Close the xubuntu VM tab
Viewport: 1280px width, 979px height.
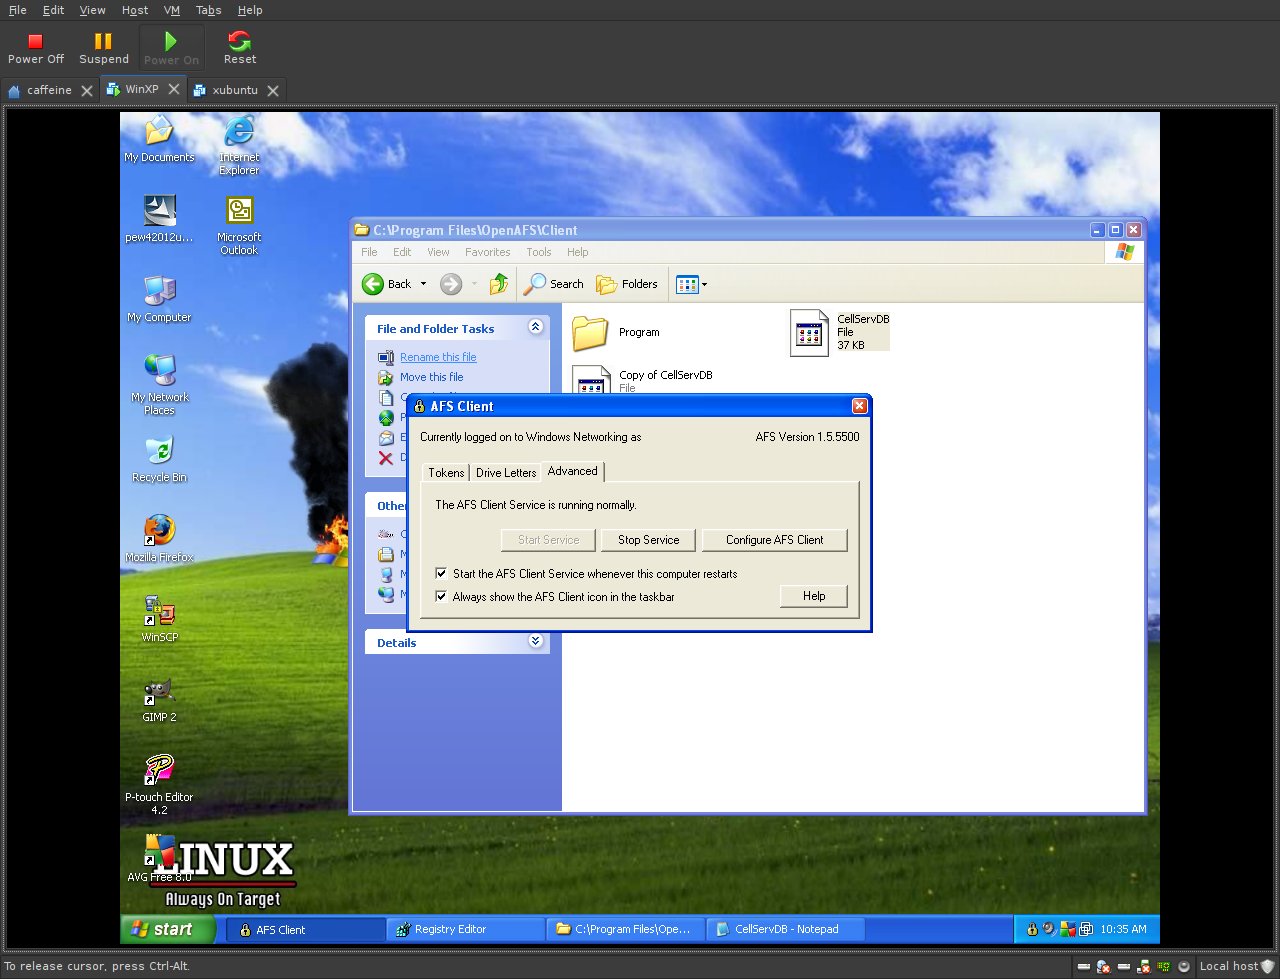272,91
